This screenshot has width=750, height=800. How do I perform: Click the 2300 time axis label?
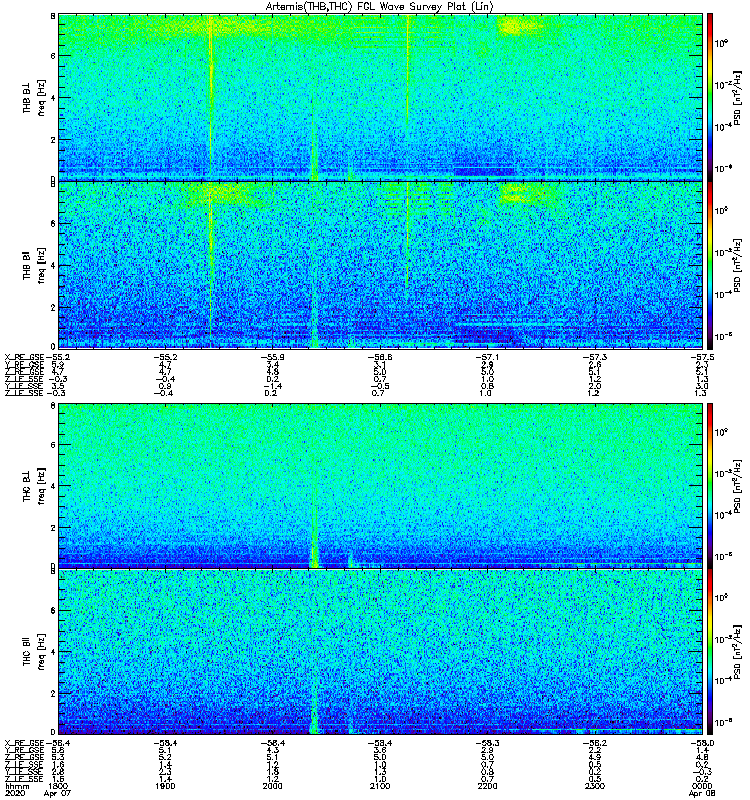(x=594, y=786)
